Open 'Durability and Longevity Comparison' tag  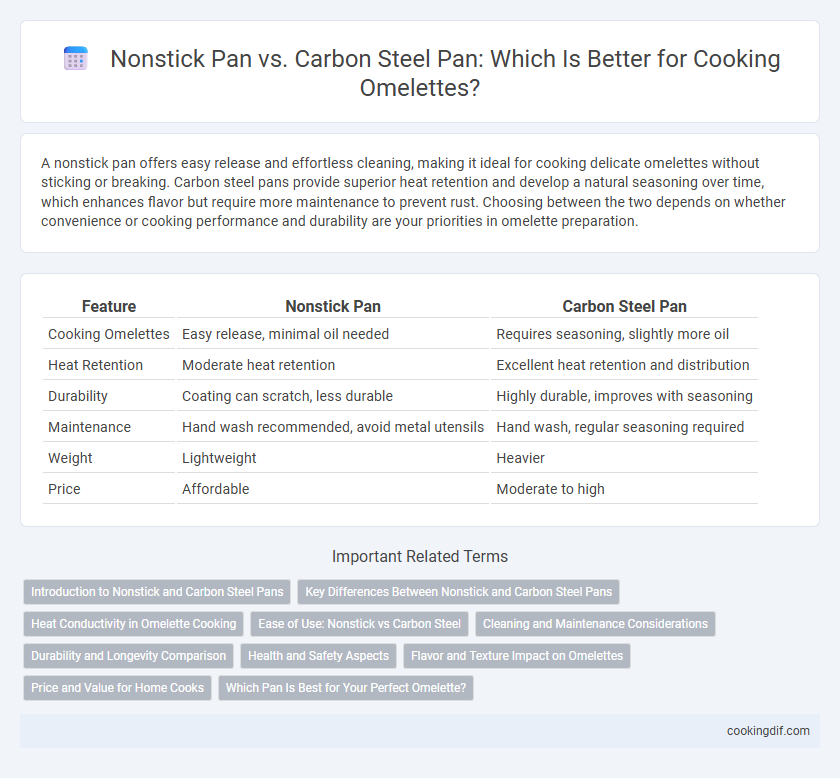coord(129,656)
